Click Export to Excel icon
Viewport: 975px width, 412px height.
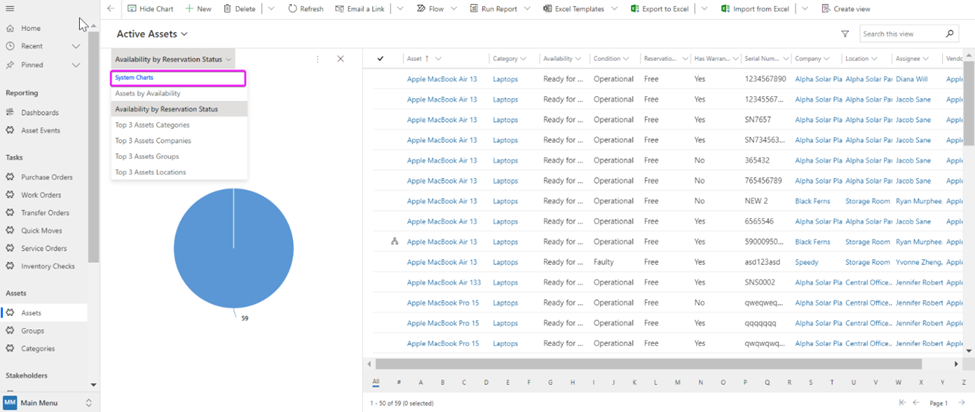pos(636,8)
